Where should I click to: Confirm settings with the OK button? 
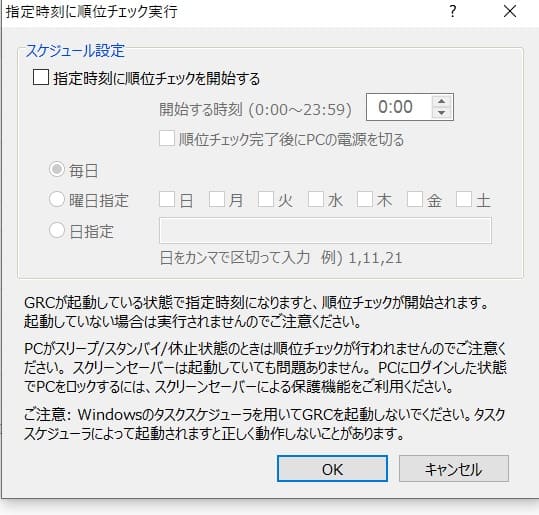pyautogui.click(x=332, y=469)
